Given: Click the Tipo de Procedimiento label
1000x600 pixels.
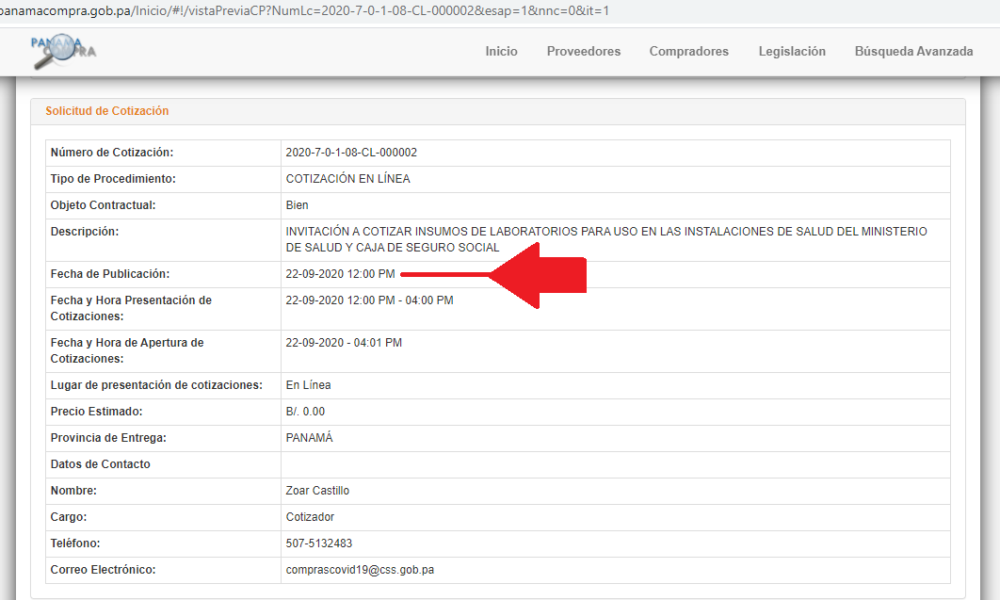Looking at the screenshot, I should tap(114, 179).
